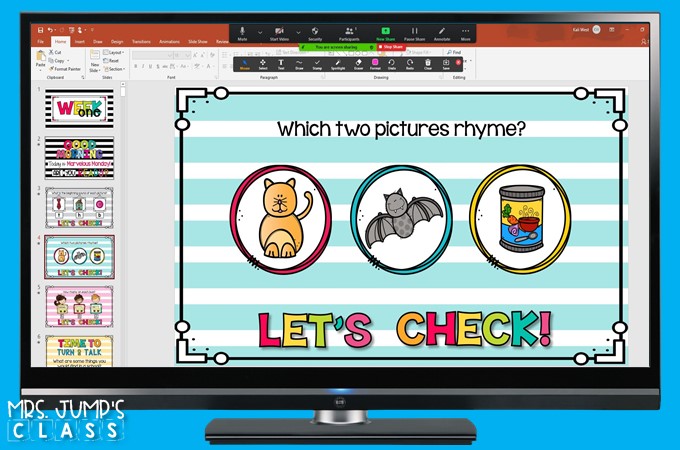680x450 pixels.
Task: Open the Participants panel in Zoom
Action: [x=349, y=33]
